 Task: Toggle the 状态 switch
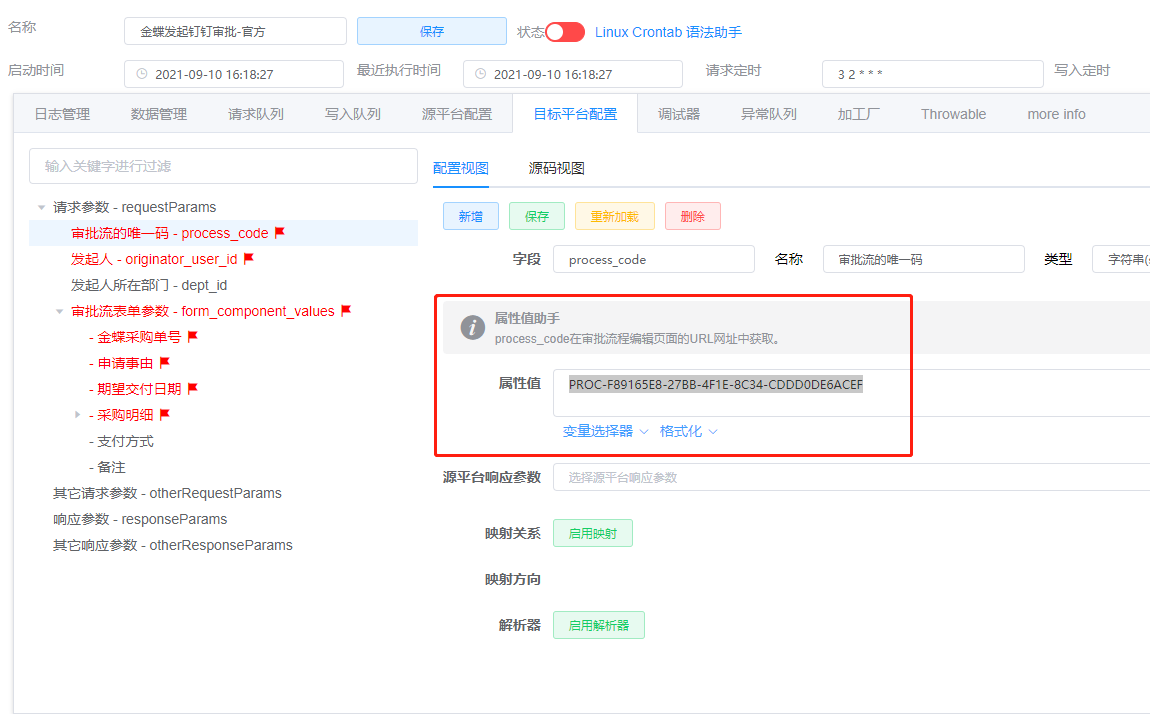click(x=565, y=32)
